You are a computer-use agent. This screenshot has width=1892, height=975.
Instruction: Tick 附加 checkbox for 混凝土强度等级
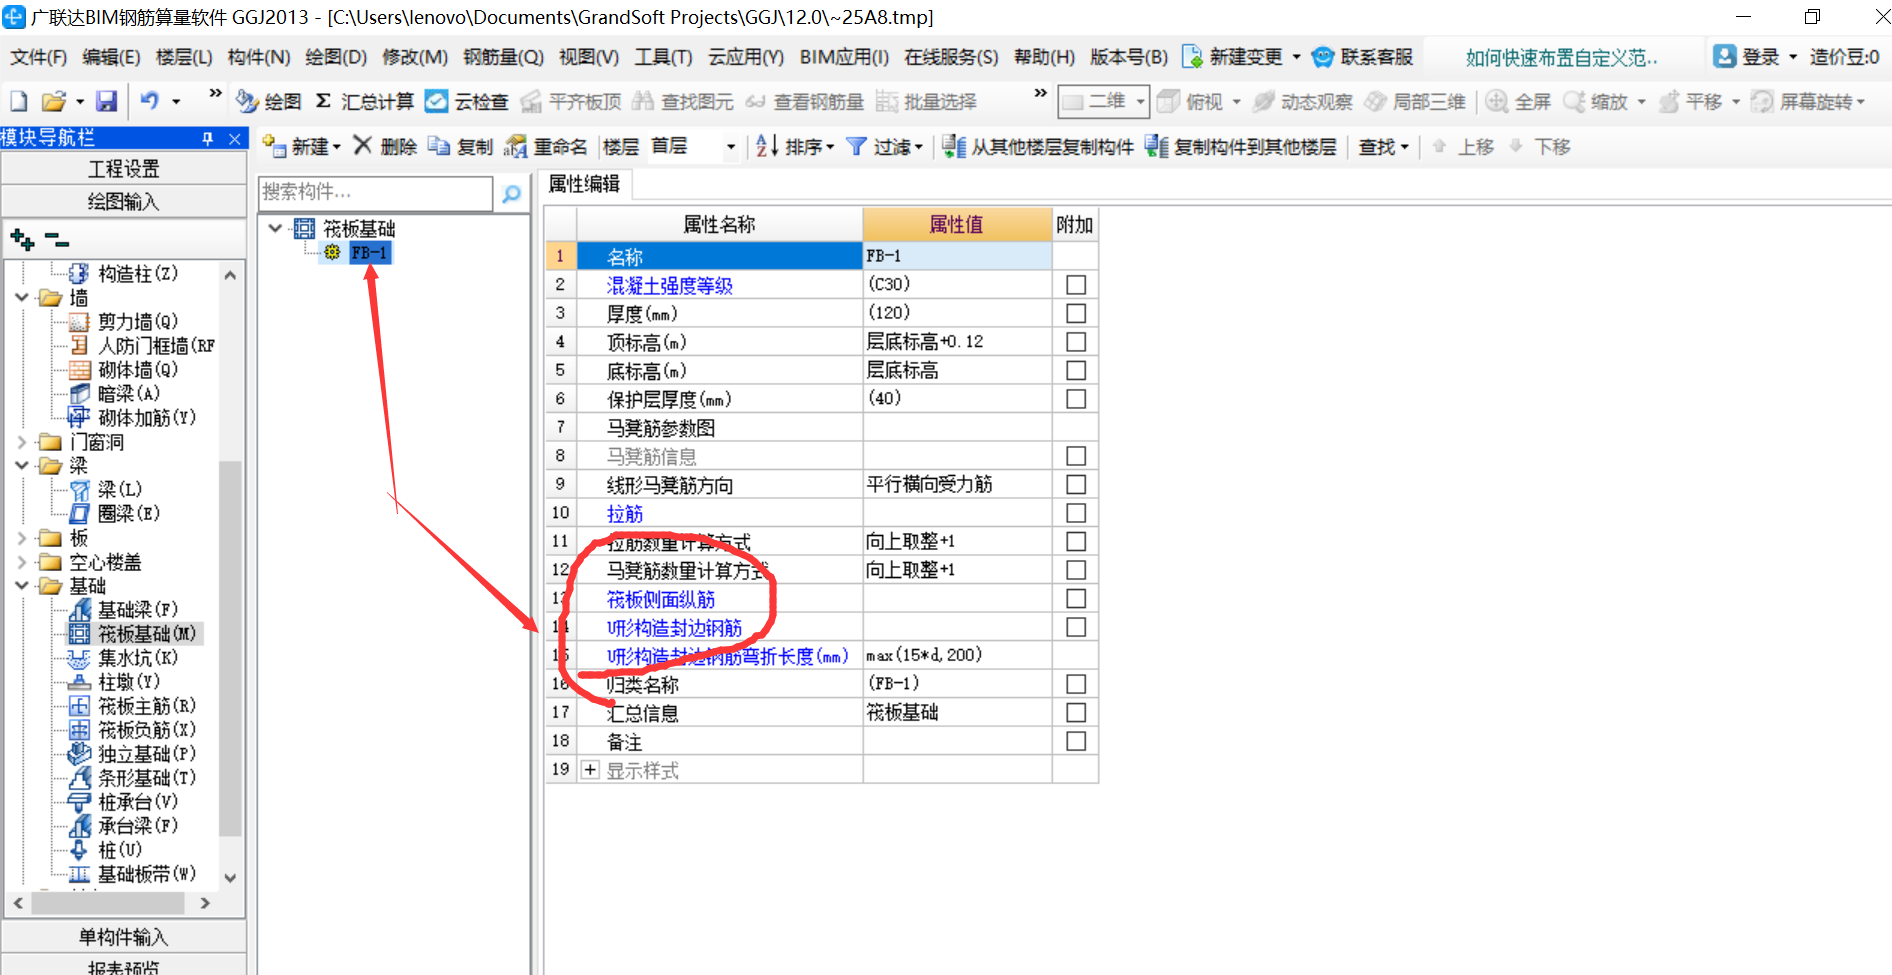coord(1076,285)
